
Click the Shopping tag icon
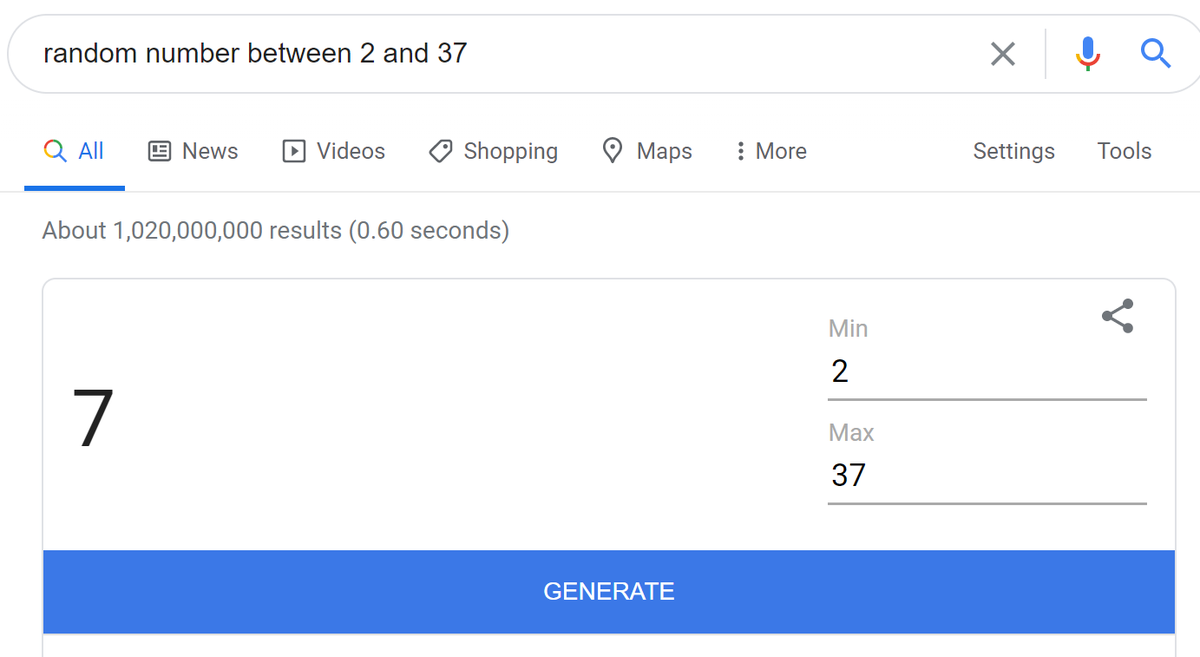click(x=440, y=151)
